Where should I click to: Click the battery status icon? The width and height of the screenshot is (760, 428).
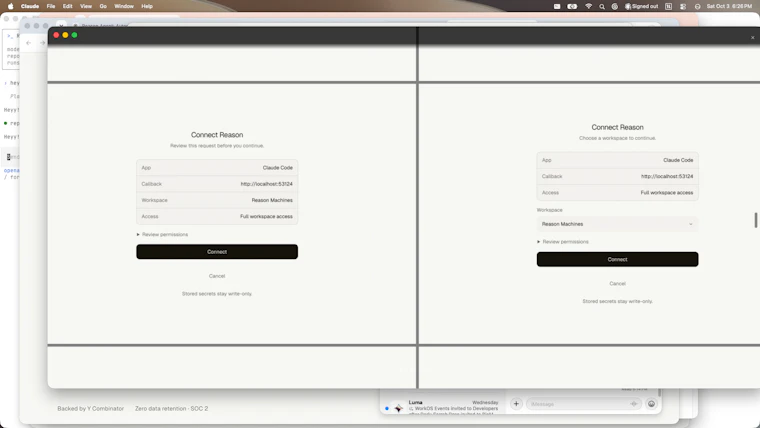572,6
